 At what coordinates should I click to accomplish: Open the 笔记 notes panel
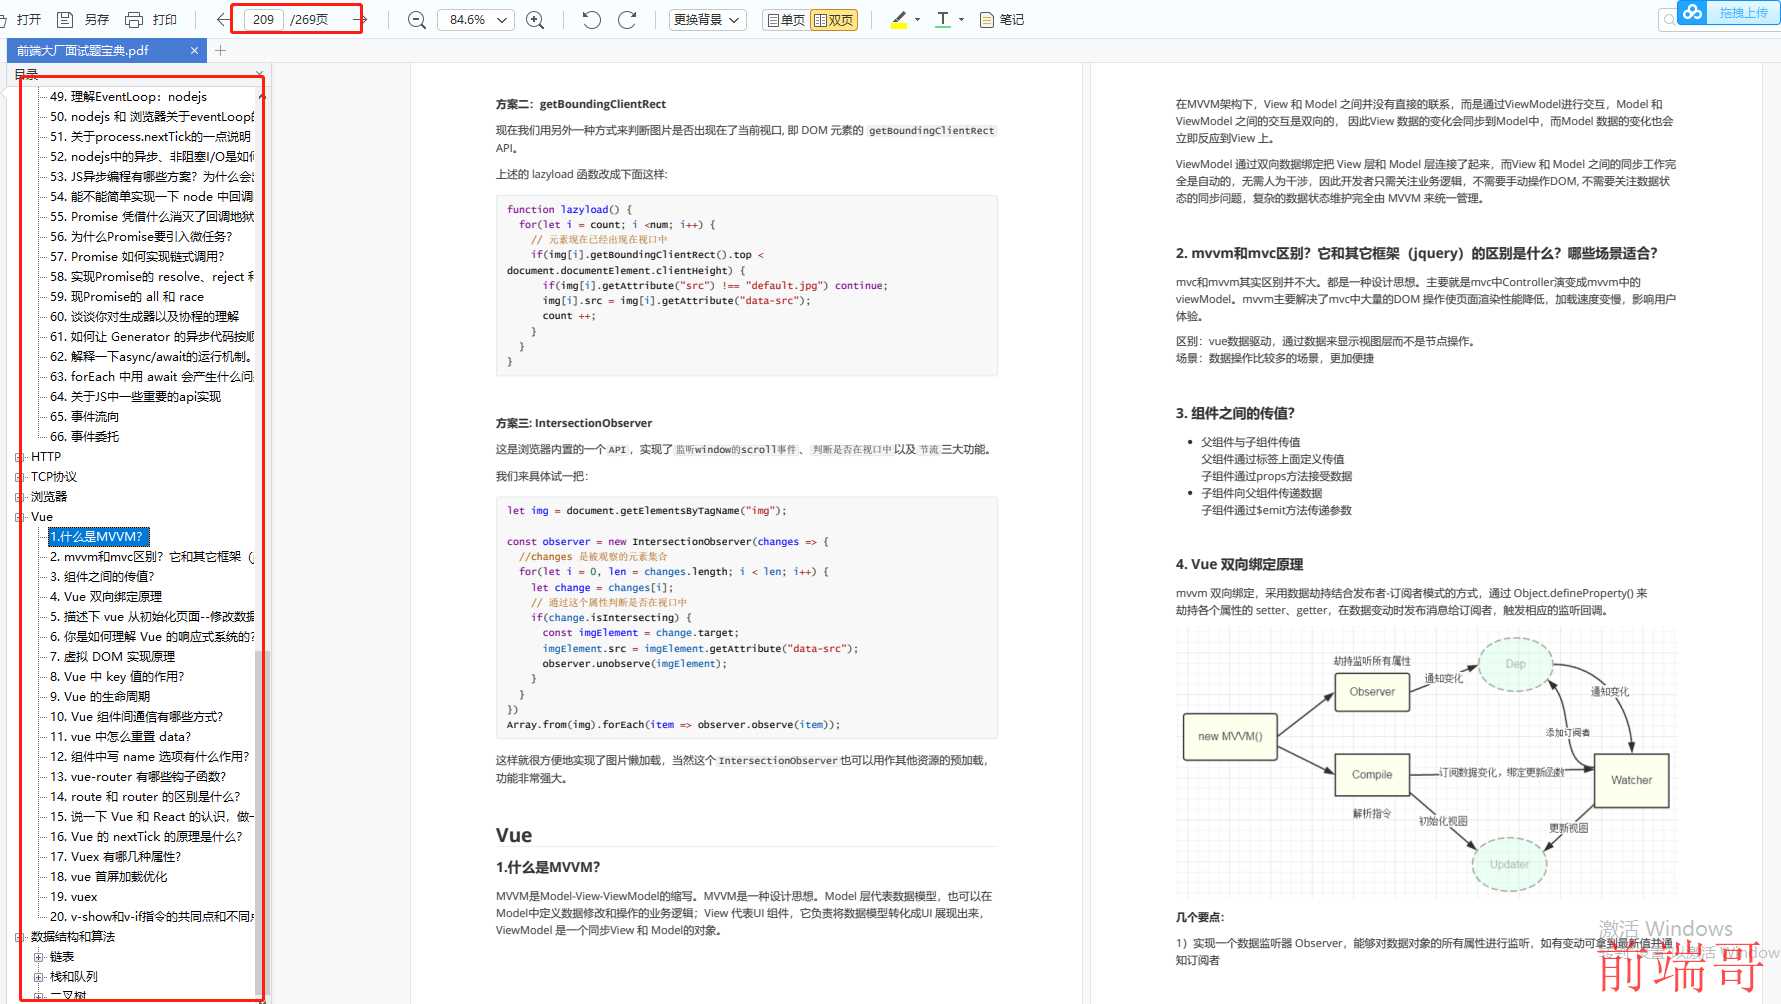[x=1002, y=19]
